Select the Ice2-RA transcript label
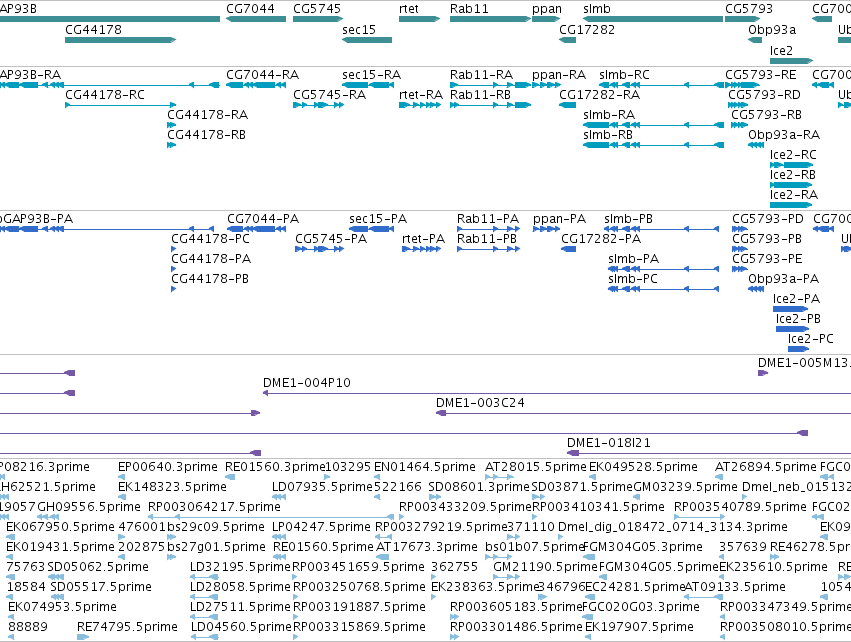 click(793, 195)
